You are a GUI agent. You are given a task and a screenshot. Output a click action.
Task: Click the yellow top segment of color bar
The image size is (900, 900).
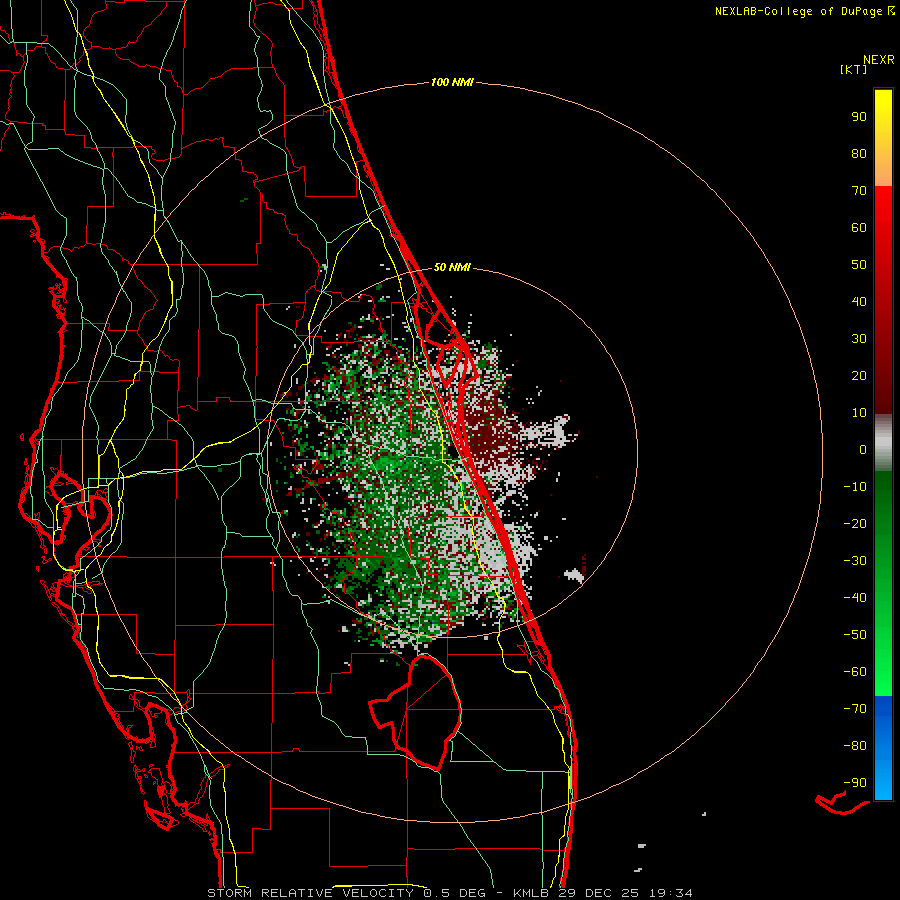[x=883, y=138]
